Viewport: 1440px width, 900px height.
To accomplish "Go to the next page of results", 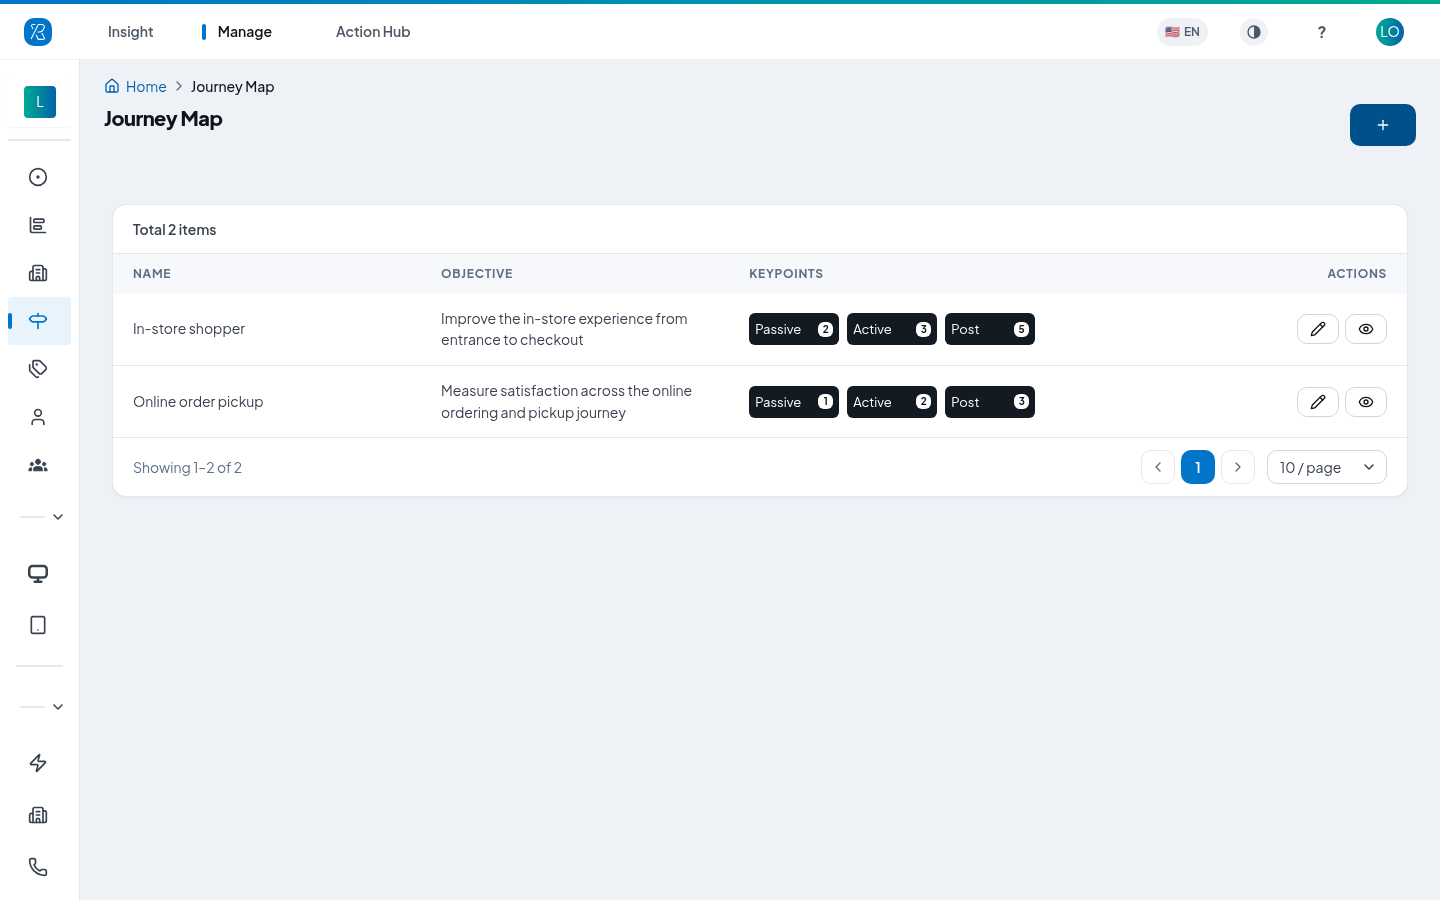I will pyautogui.click(x=1238, y=467).
